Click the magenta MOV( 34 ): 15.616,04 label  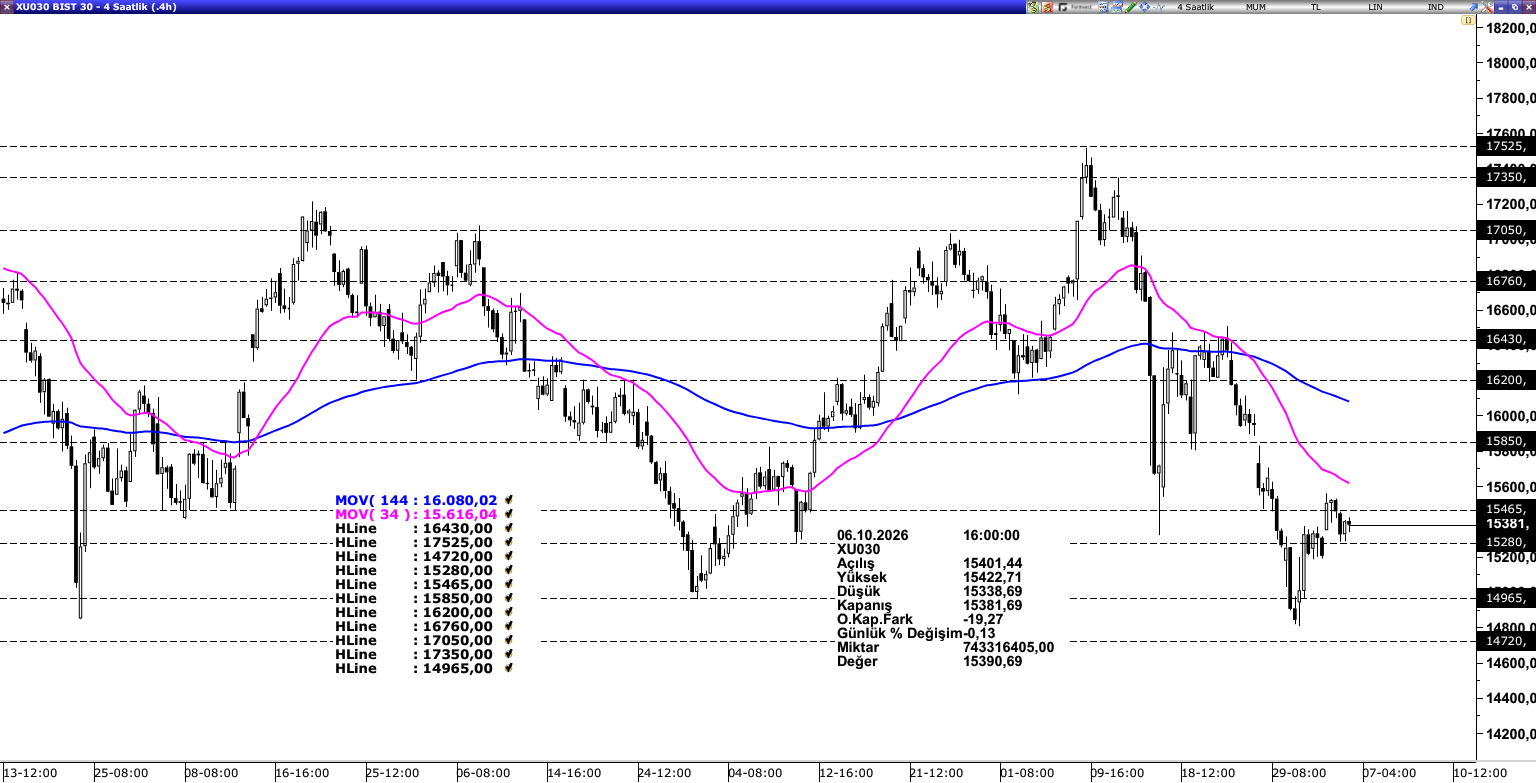[416, 514]
